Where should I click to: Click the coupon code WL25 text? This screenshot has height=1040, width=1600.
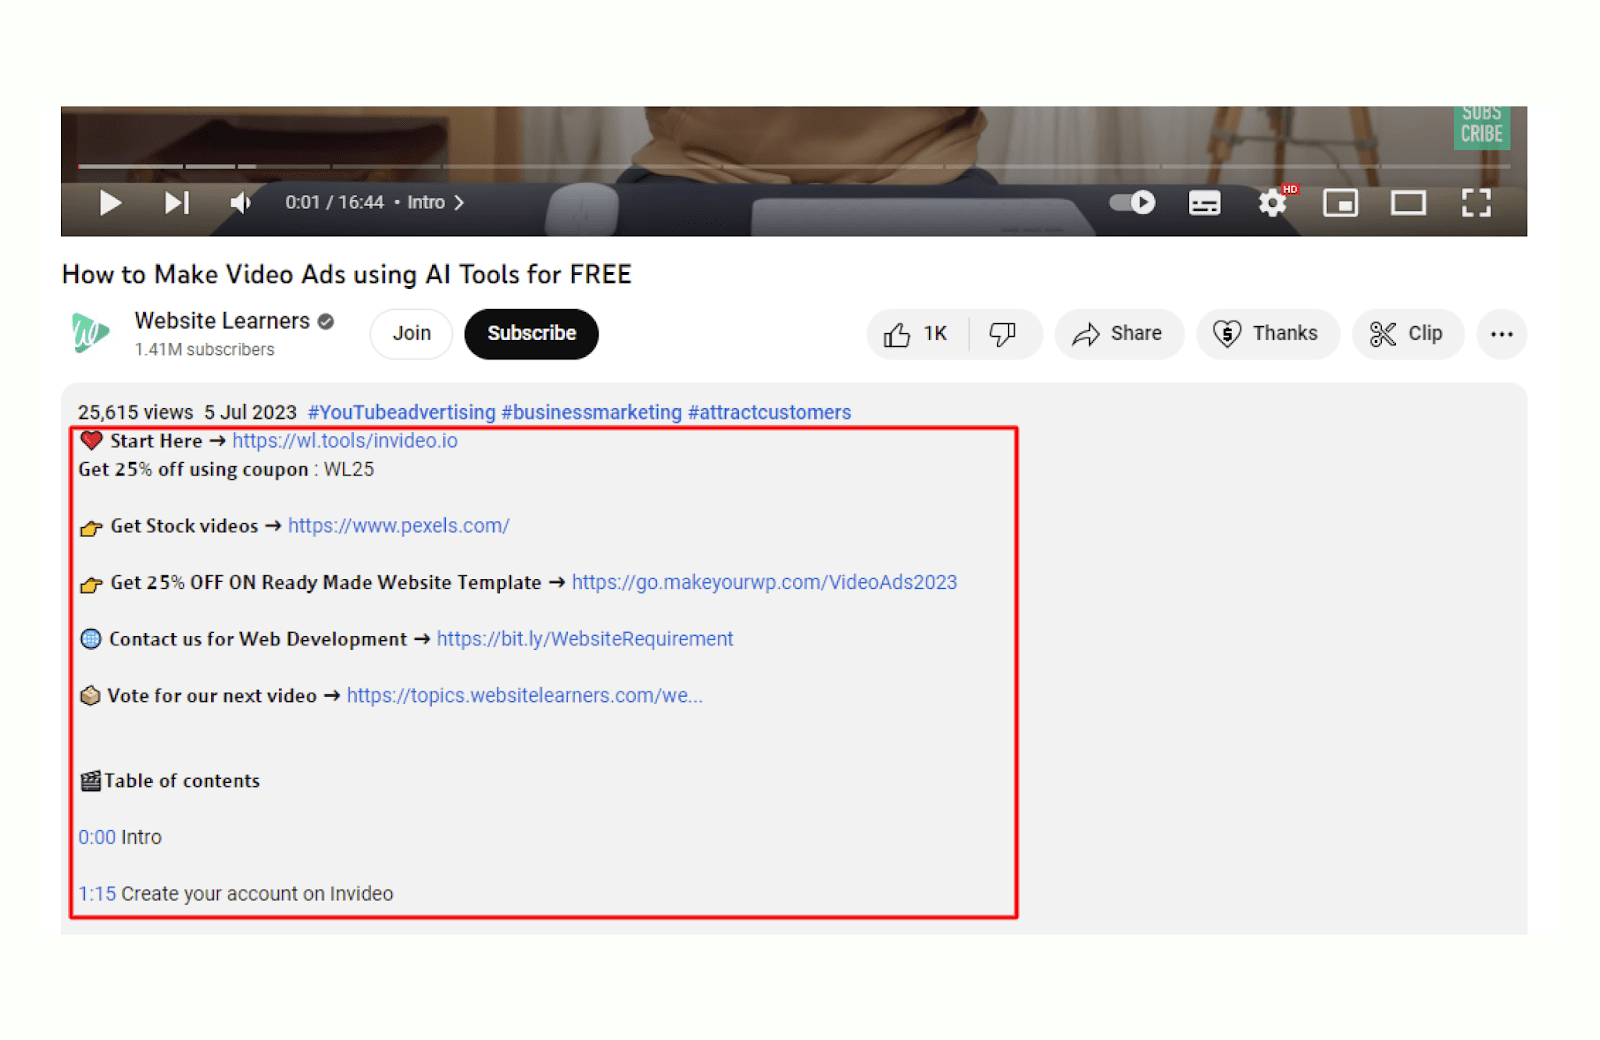tap(349, 470)
